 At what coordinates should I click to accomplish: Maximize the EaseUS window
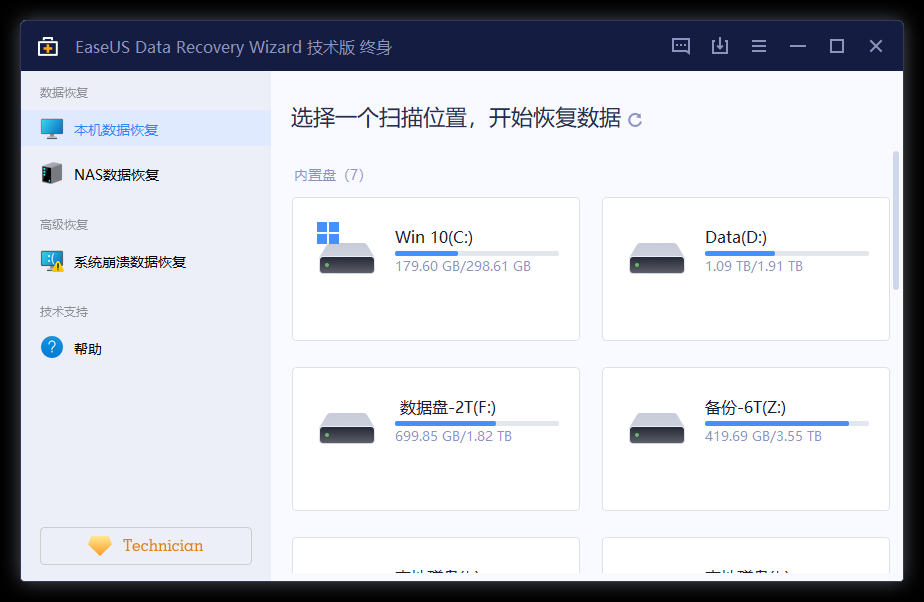click(837, 46)
